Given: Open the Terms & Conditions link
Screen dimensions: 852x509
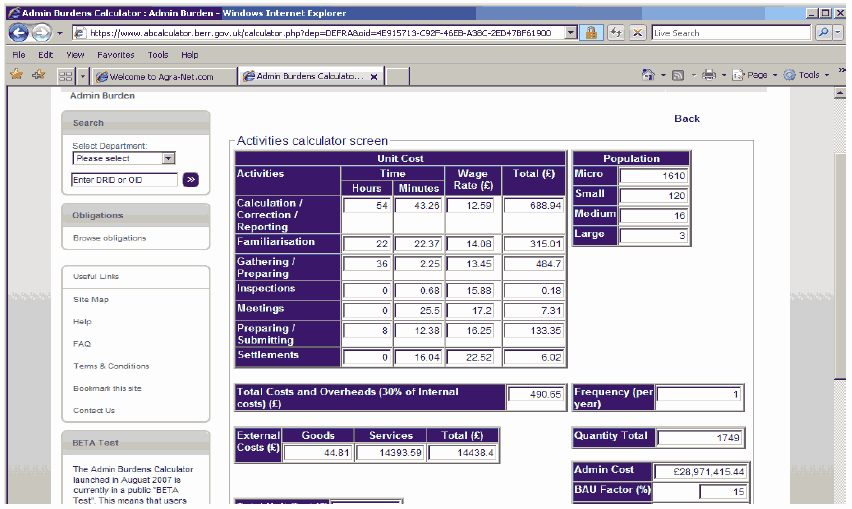Looking at the screenshot, I should (111, 366).
